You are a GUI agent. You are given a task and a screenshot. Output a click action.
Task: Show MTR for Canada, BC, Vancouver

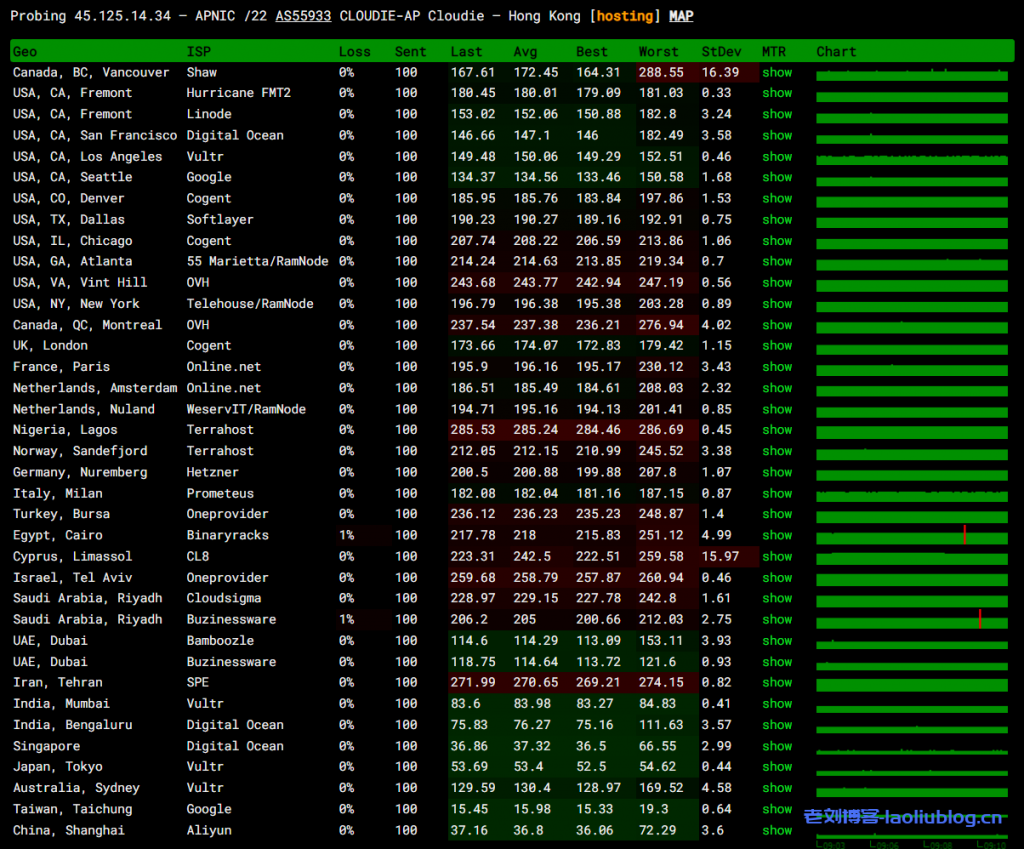coord(776,72)
